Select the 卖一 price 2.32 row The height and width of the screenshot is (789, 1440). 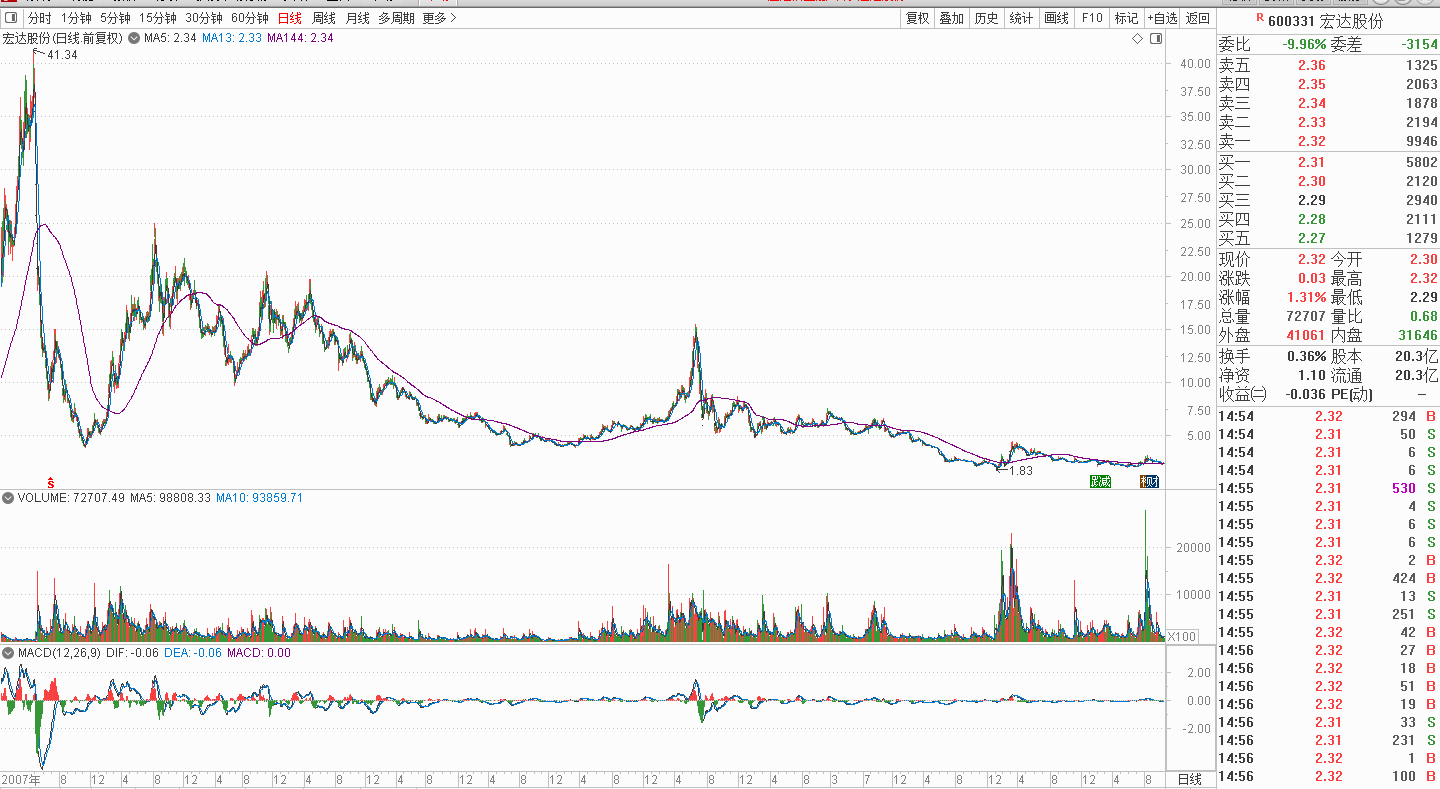1328,141
